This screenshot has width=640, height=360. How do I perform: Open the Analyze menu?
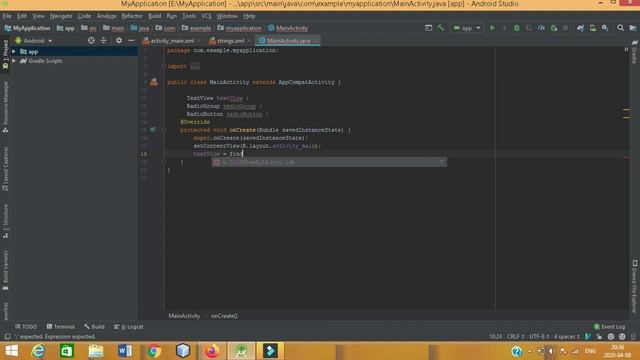(106, 16)
